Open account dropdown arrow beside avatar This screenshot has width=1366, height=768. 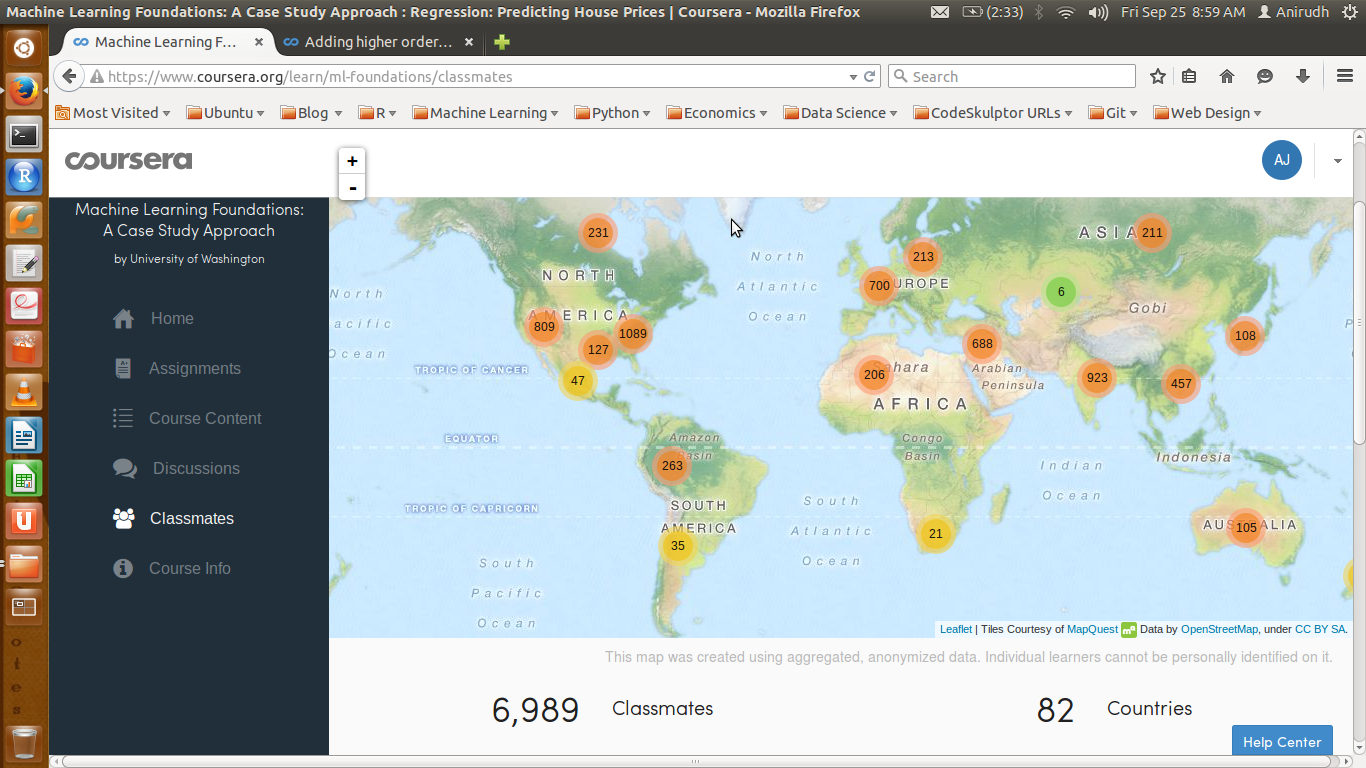(1337, 161)
